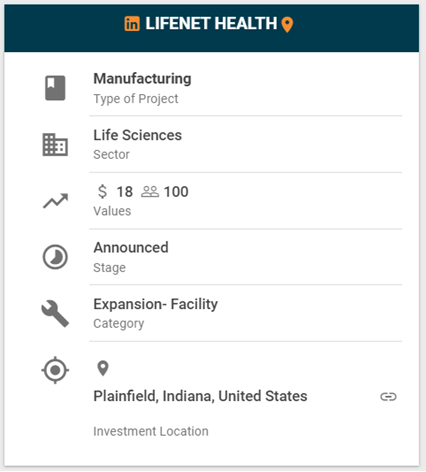Click the Investment Location label
This screenshot has height=472, width=426.
[x=151, y=431]
